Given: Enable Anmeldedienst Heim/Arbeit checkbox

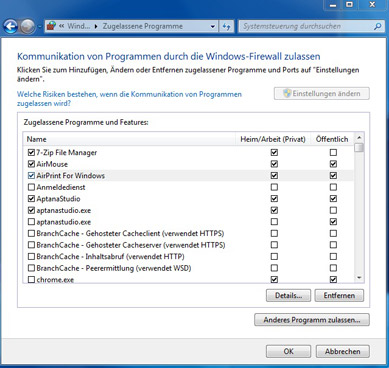Looking at the screenshot, I should coord(274,187).
